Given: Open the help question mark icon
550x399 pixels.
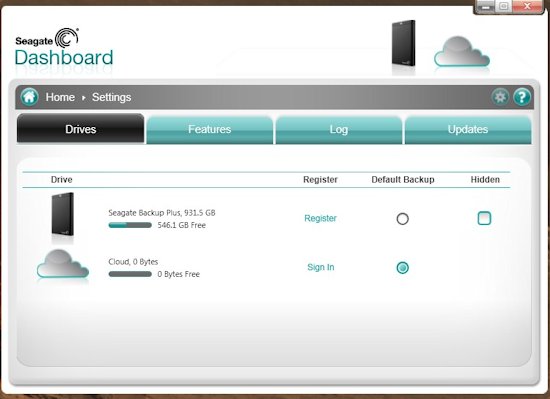Looking at the screenshot, I should 522,97.
